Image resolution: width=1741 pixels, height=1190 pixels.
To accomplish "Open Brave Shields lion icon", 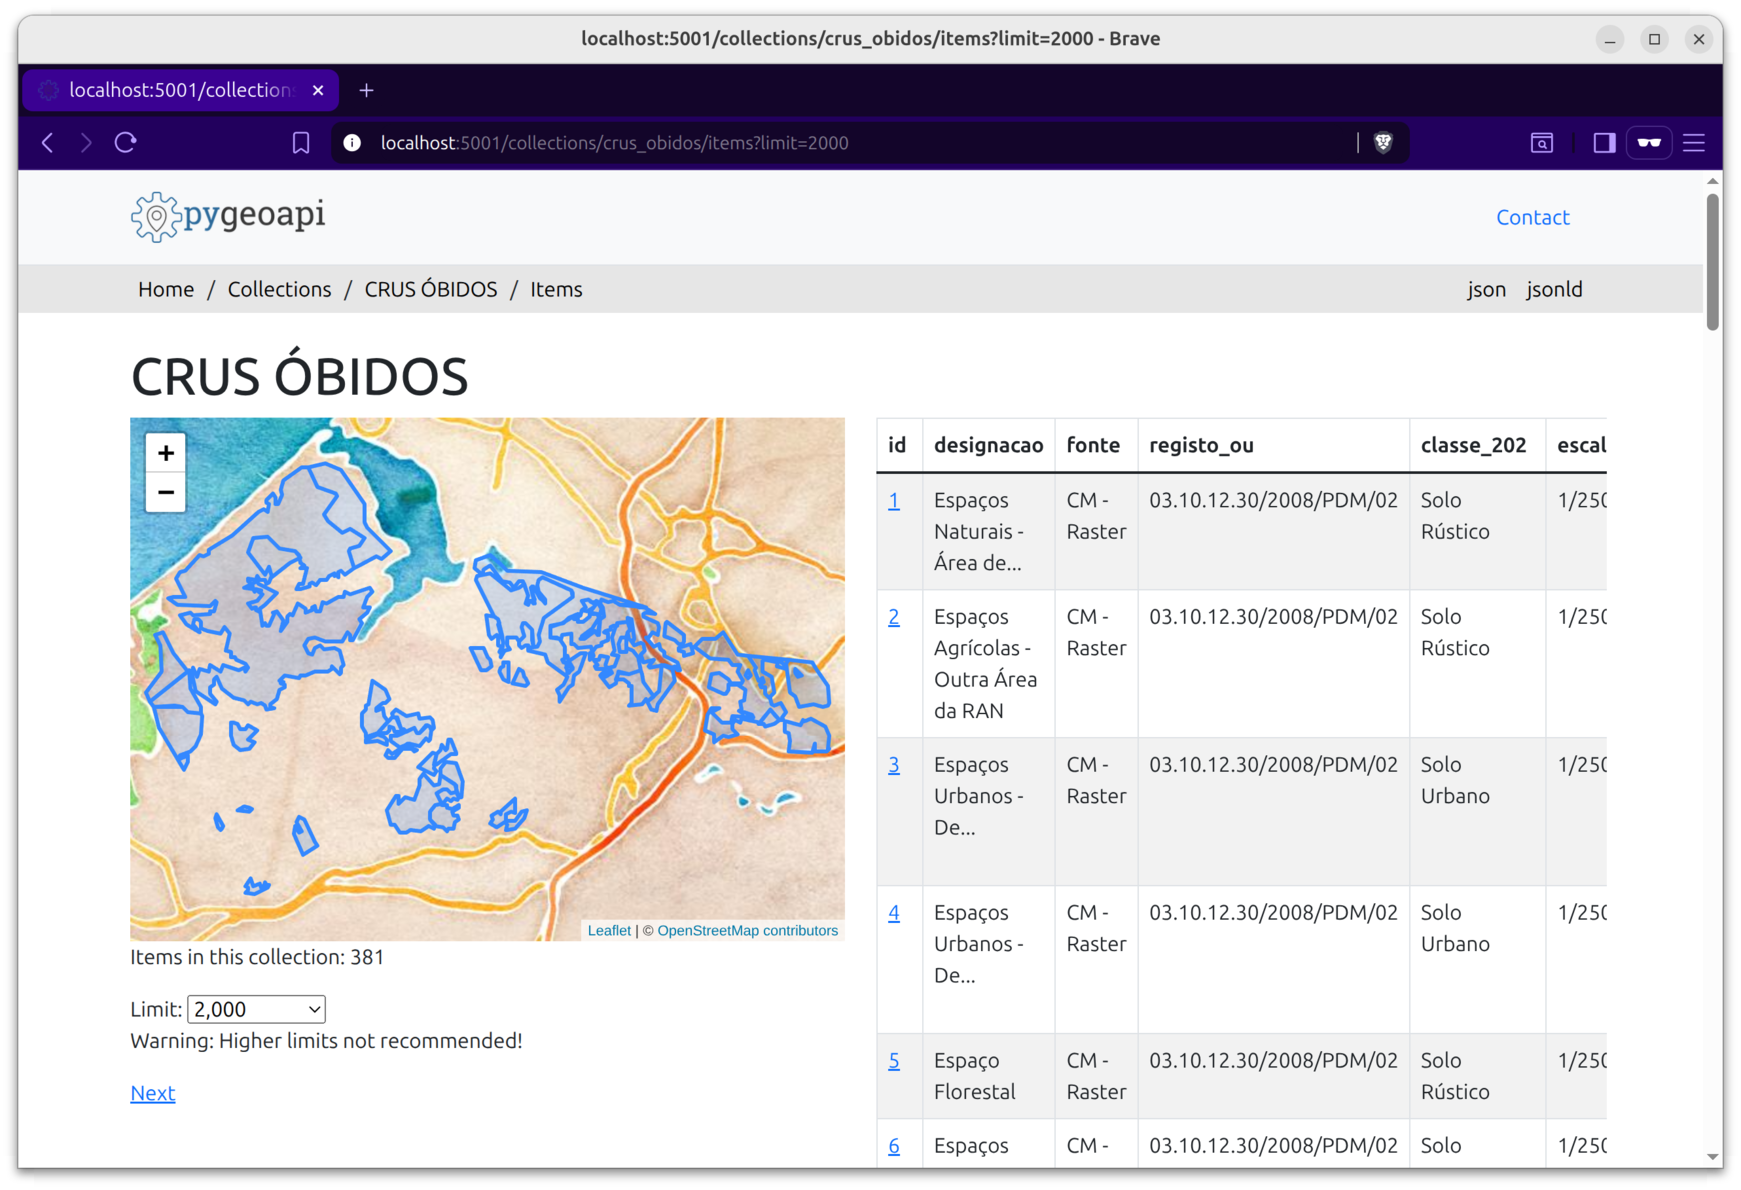I will pos(1383,143).
